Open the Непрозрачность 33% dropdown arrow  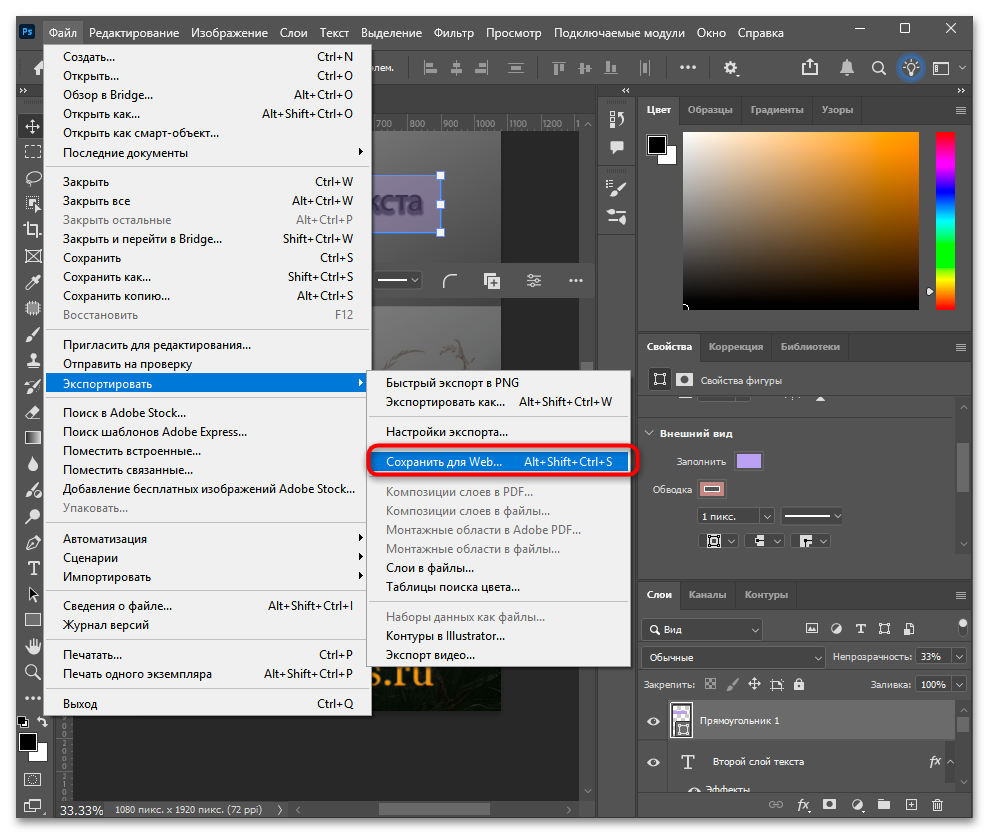(x=959, y=657)
